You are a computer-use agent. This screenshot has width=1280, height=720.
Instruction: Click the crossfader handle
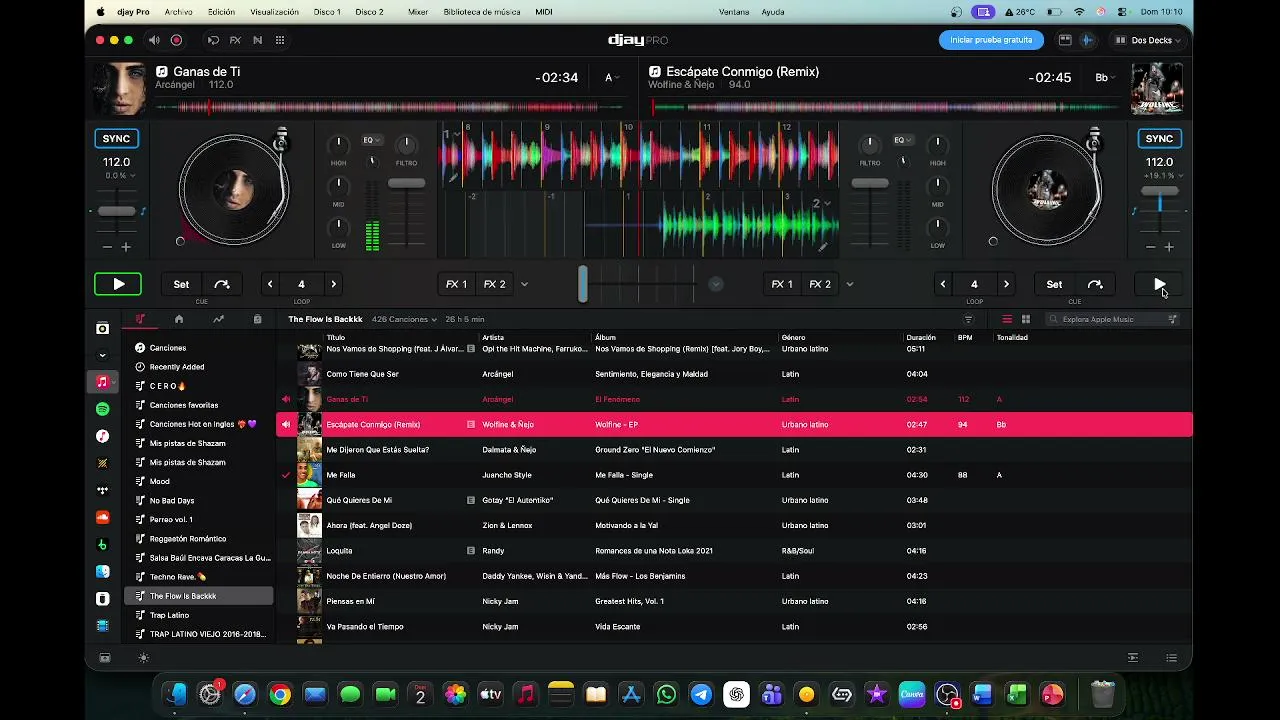pos(583,284)
